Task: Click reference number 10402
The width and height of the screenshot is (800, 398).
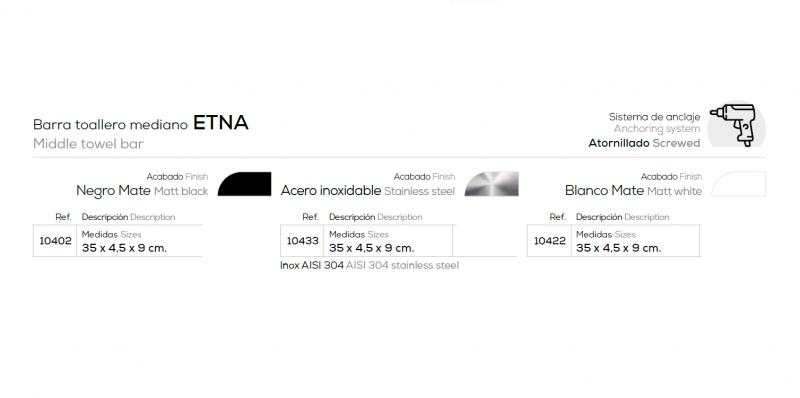Action: click(55, 241)
